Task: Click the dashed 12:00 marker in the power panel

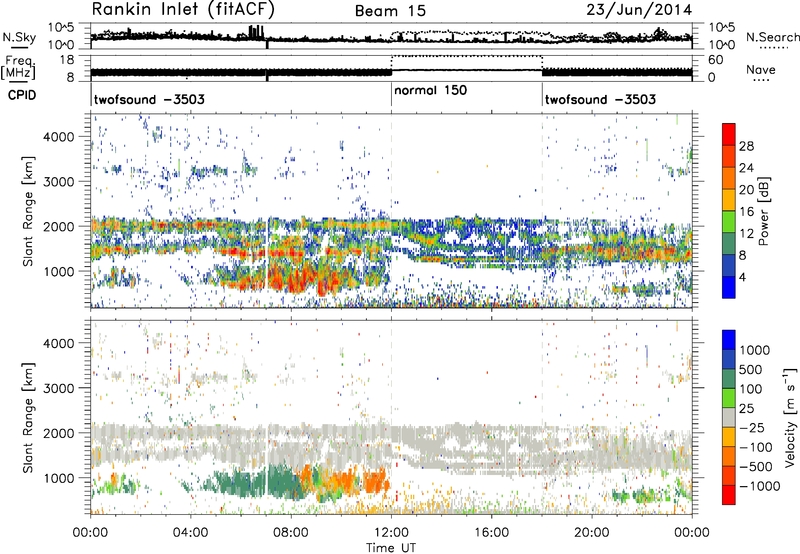Action: point(391,211)
